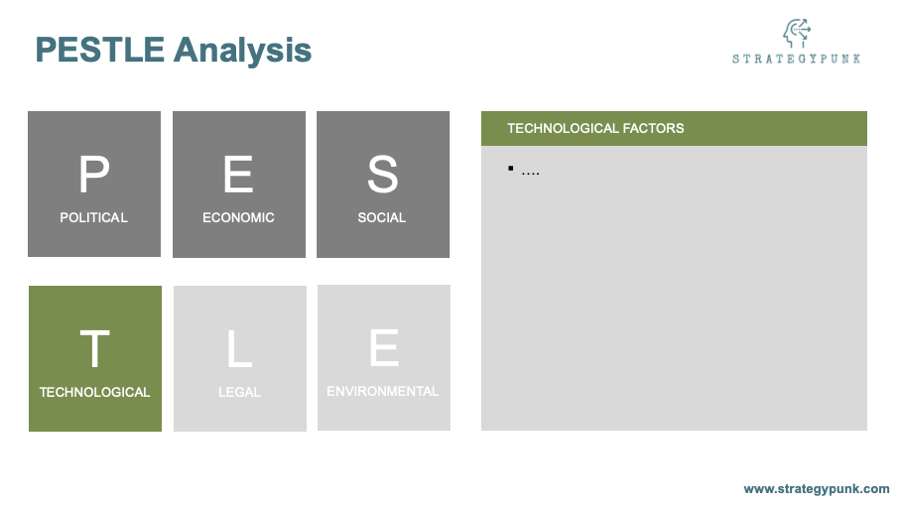Click the large letter S

[383, 174]
